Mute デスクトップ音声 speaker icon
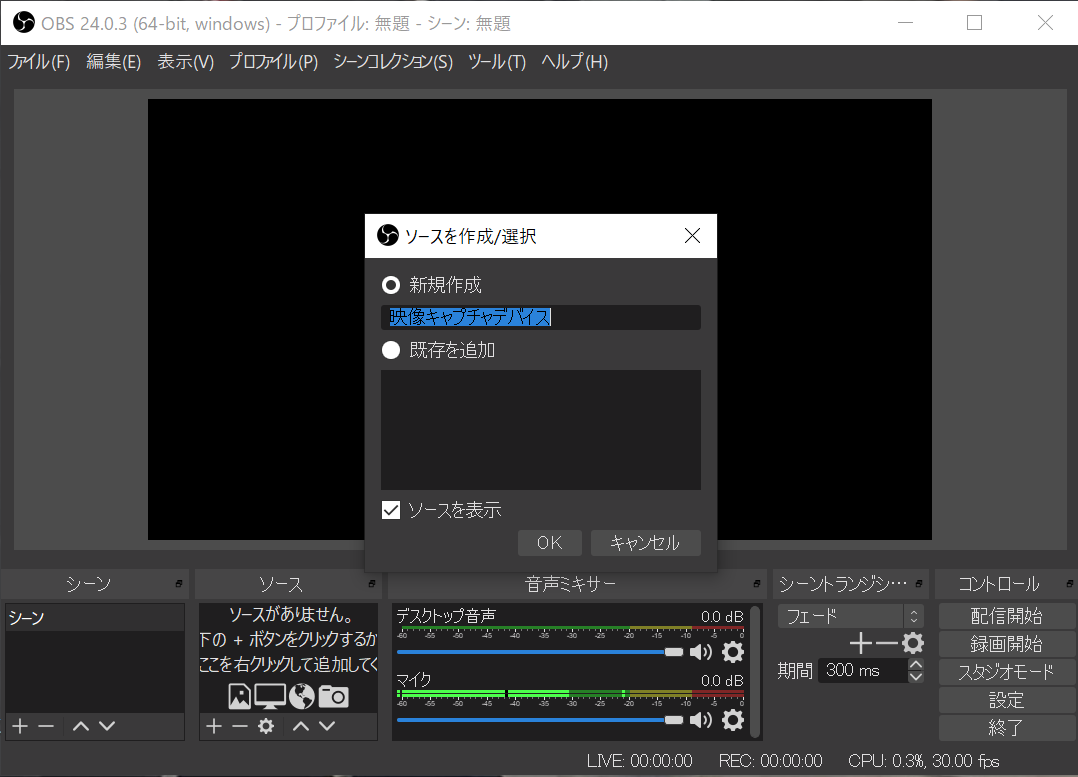Viewport: 1078px width, 777px height. [701, 652]
